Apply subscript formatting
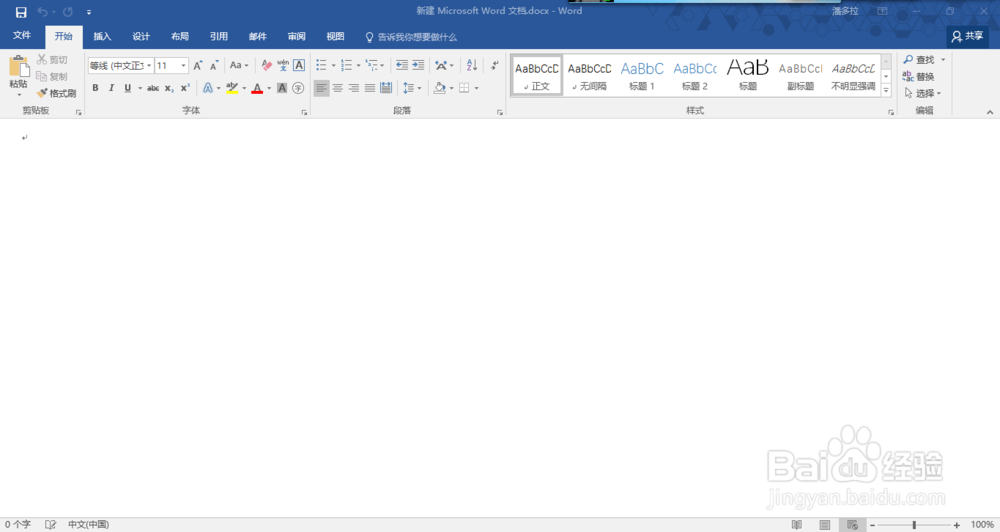The width and height of the screenshot is (1000, 532). pos(169,88)
